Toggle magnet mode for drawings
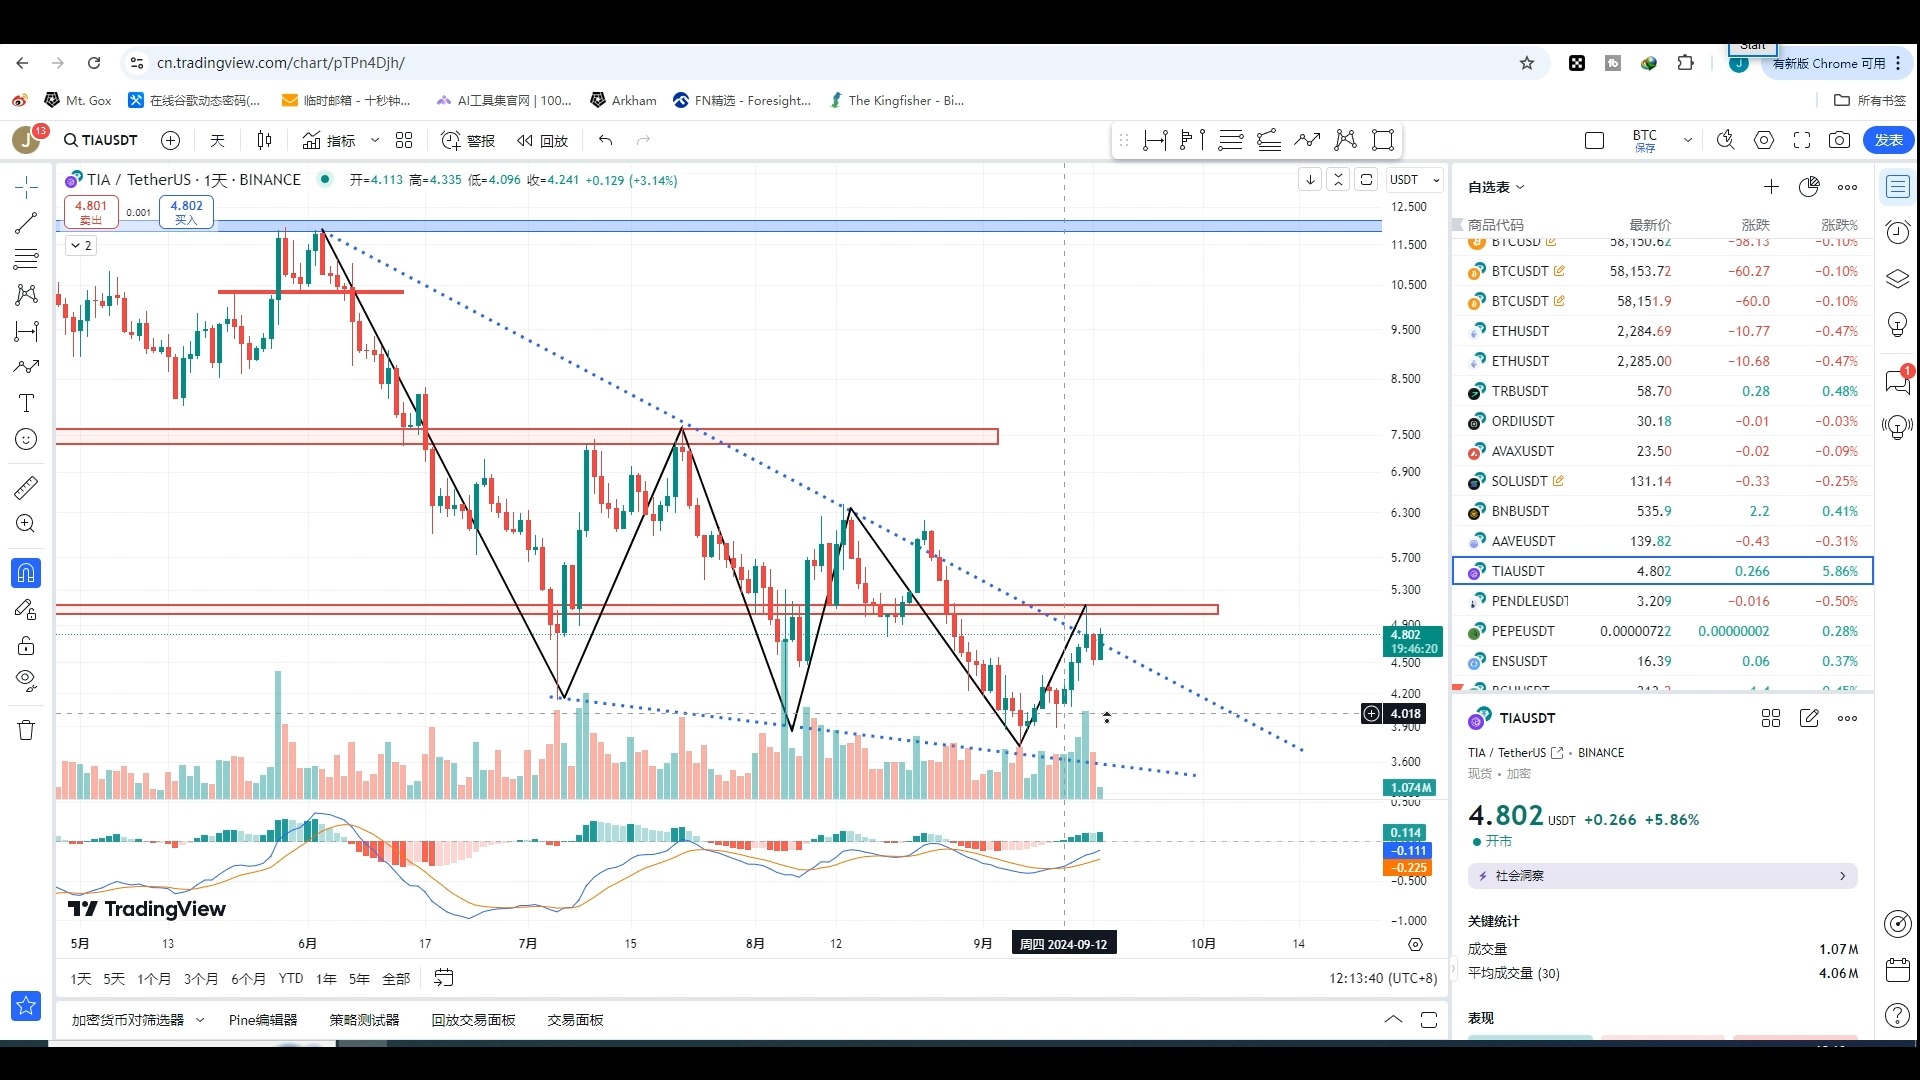The image size is (1920, 1080). point(26,573)
